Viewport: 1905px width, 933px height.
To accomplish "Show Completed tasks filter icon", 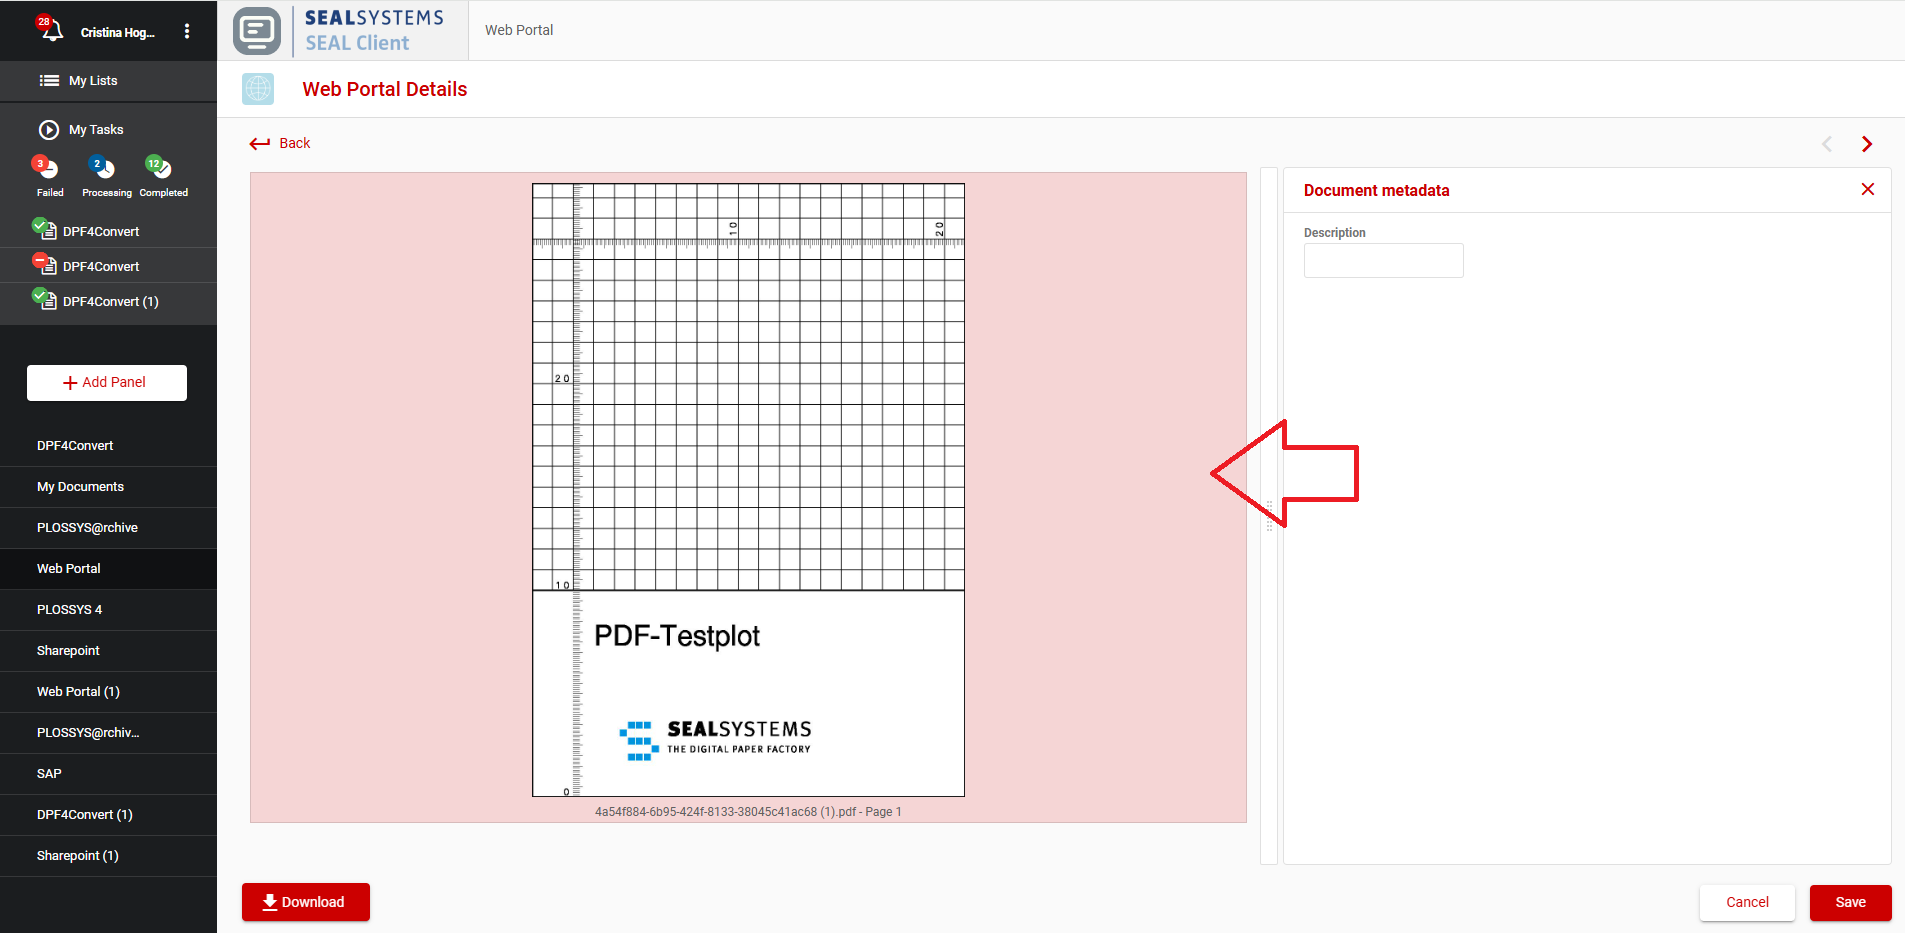I will pyautogui.click(x=160, y=168).
